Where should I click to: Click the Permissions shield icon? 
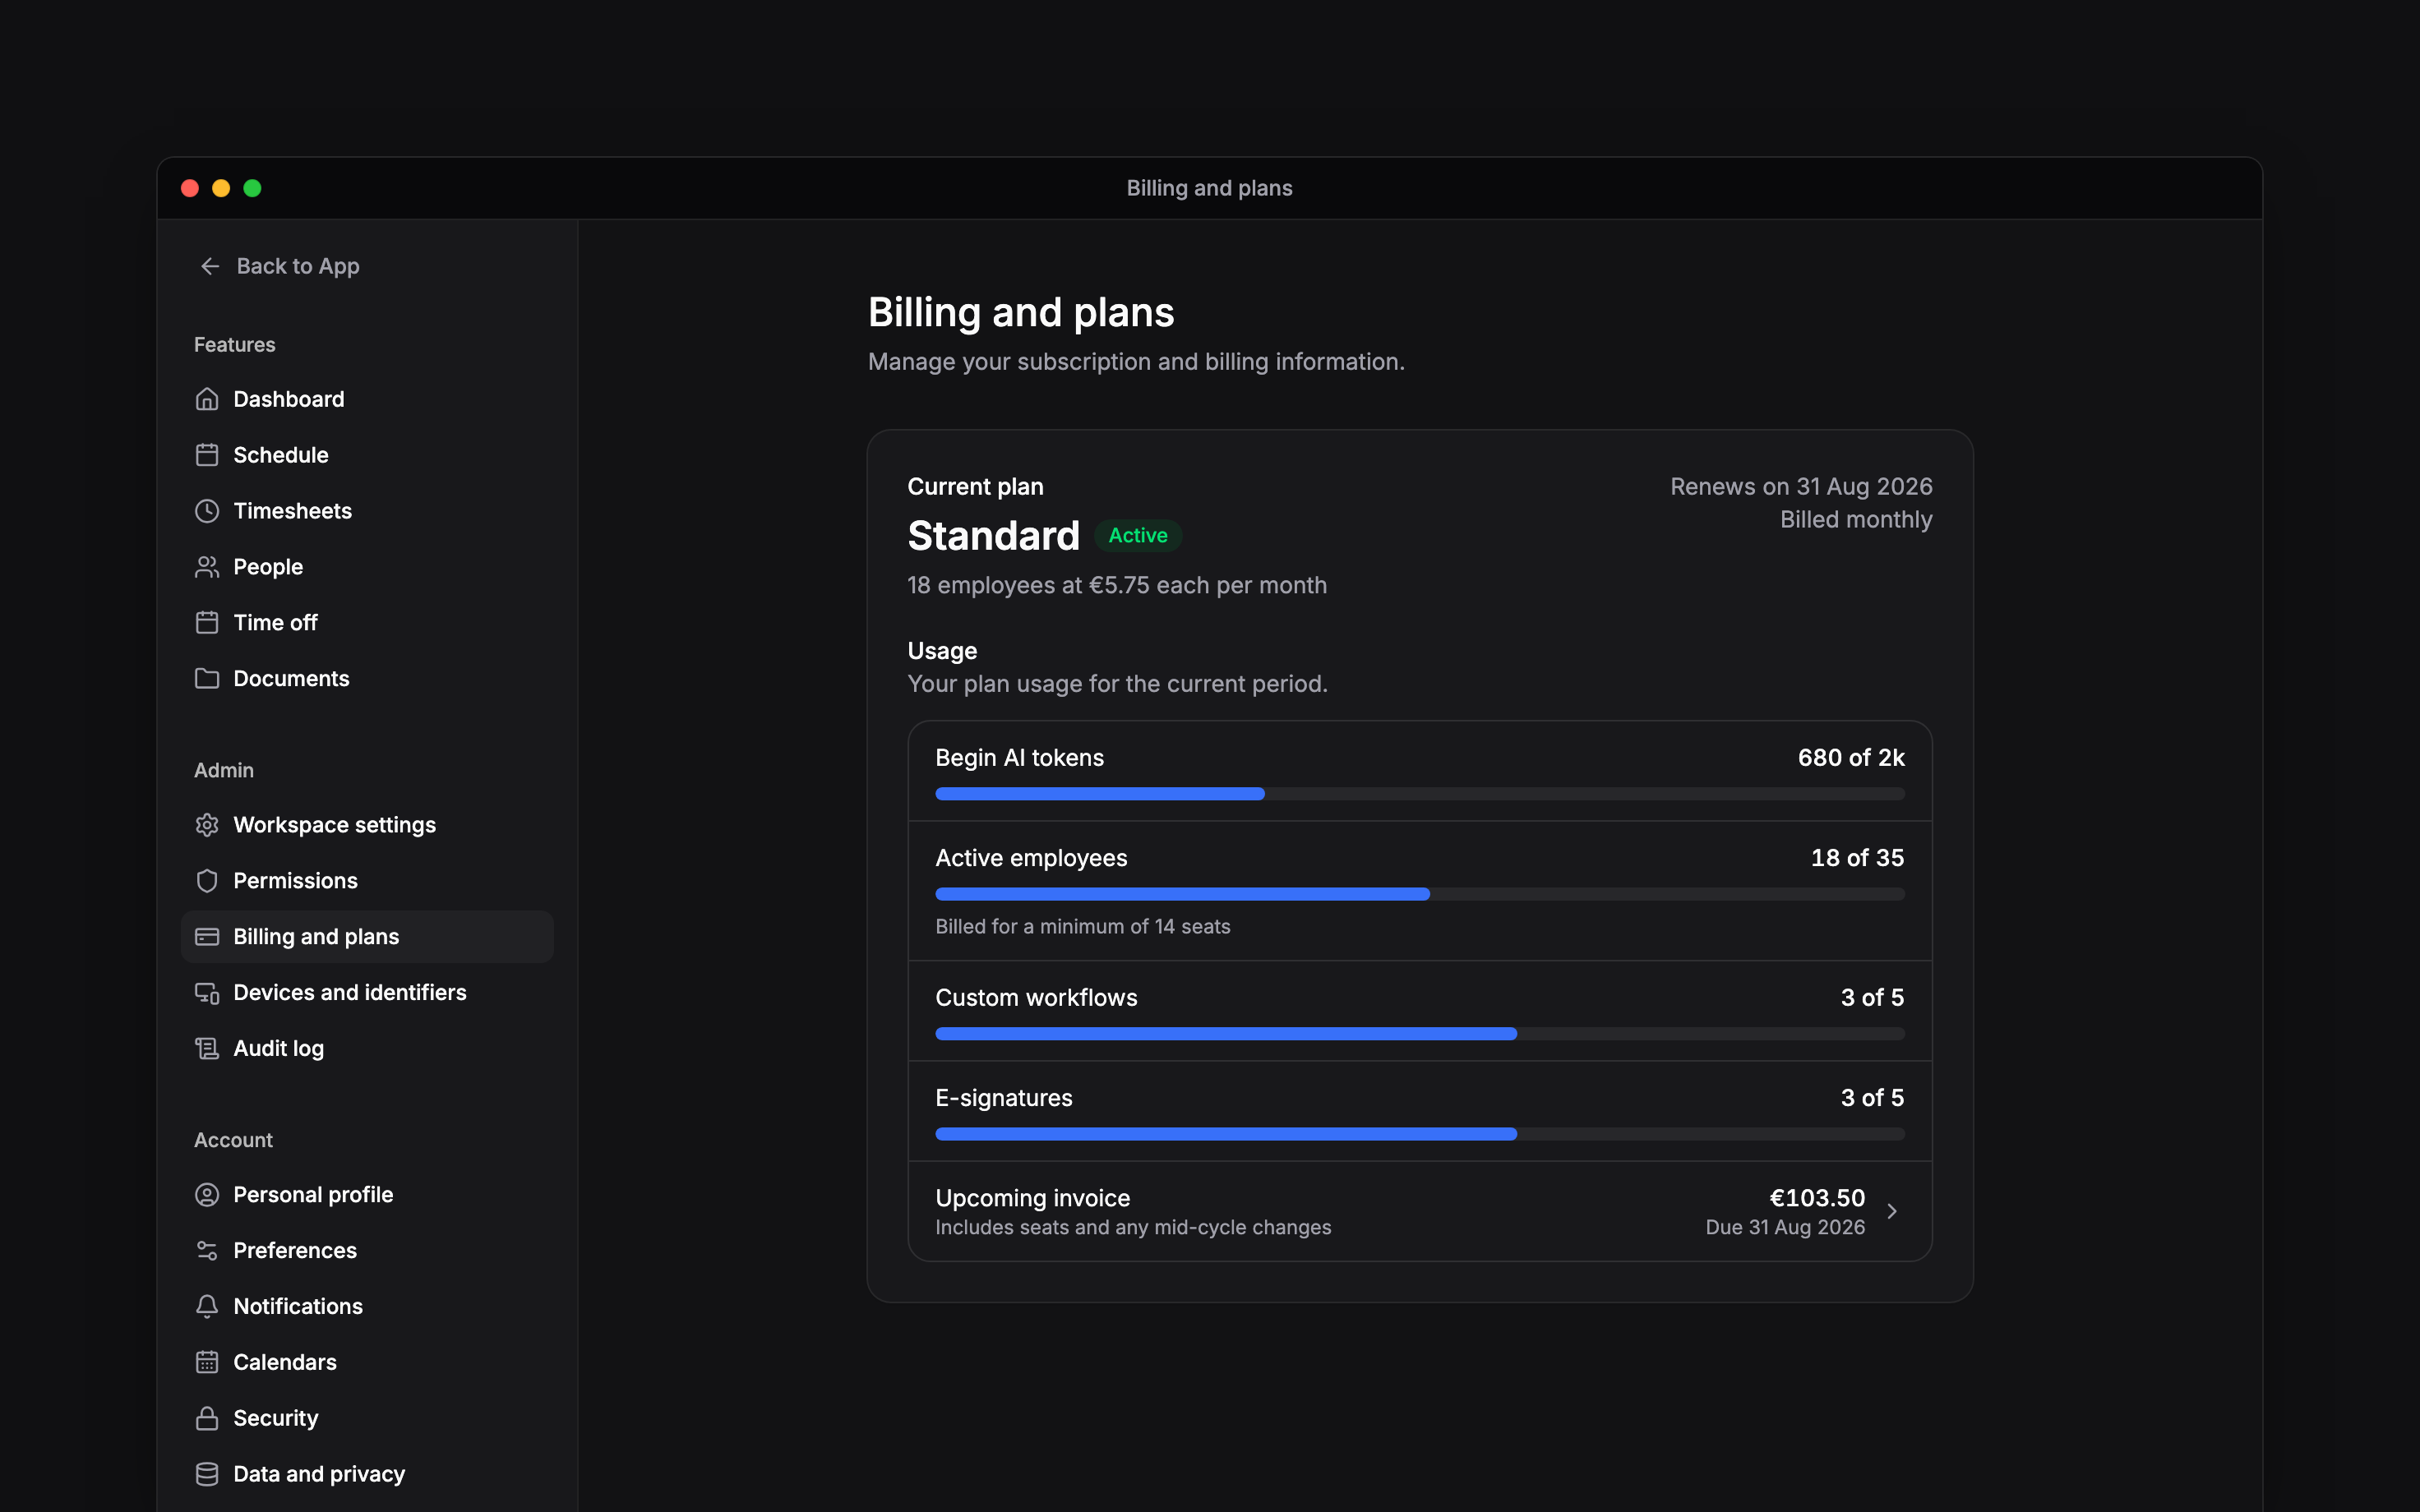207,881
